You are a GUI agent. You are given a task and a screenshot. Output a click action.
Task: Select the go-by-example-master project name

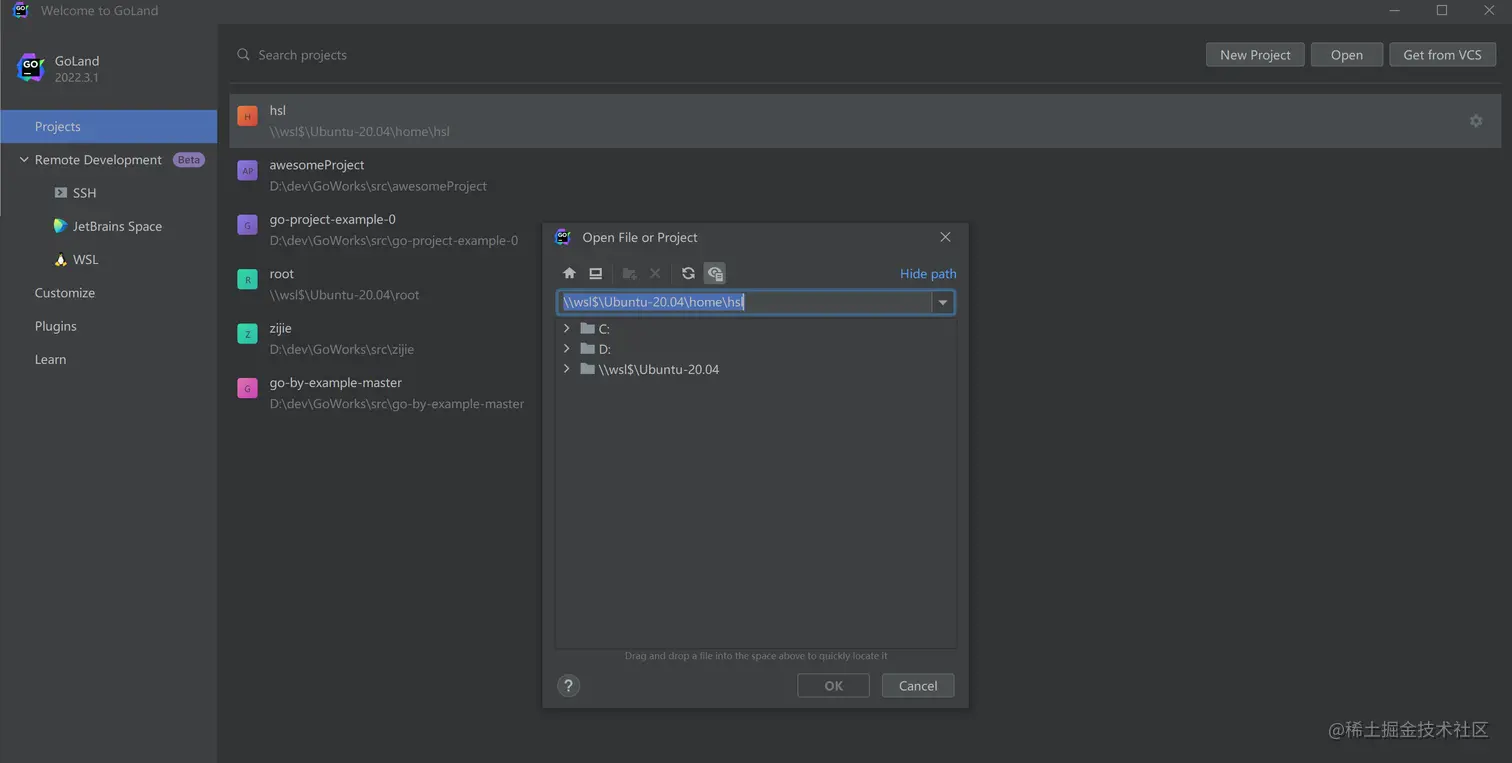tap(336, 383)
